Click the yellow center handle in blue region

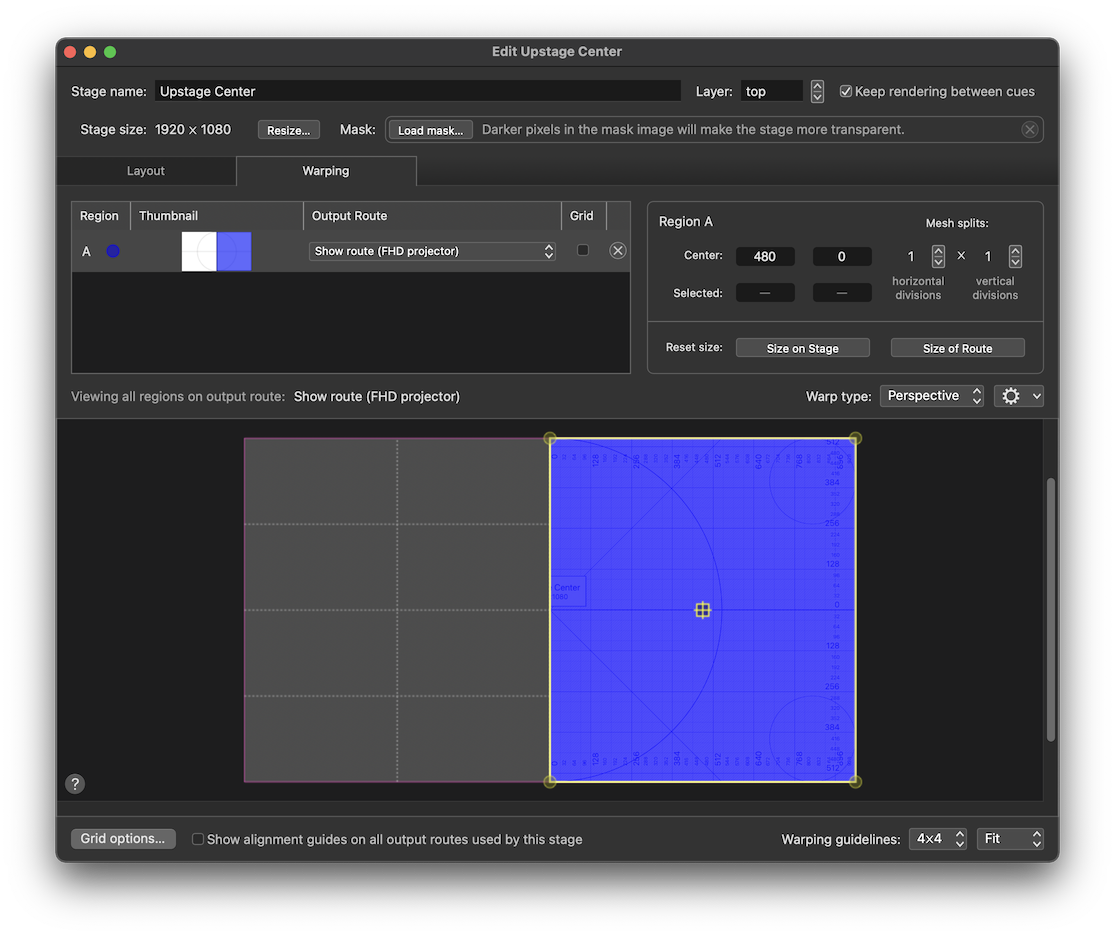click(703, 610)
